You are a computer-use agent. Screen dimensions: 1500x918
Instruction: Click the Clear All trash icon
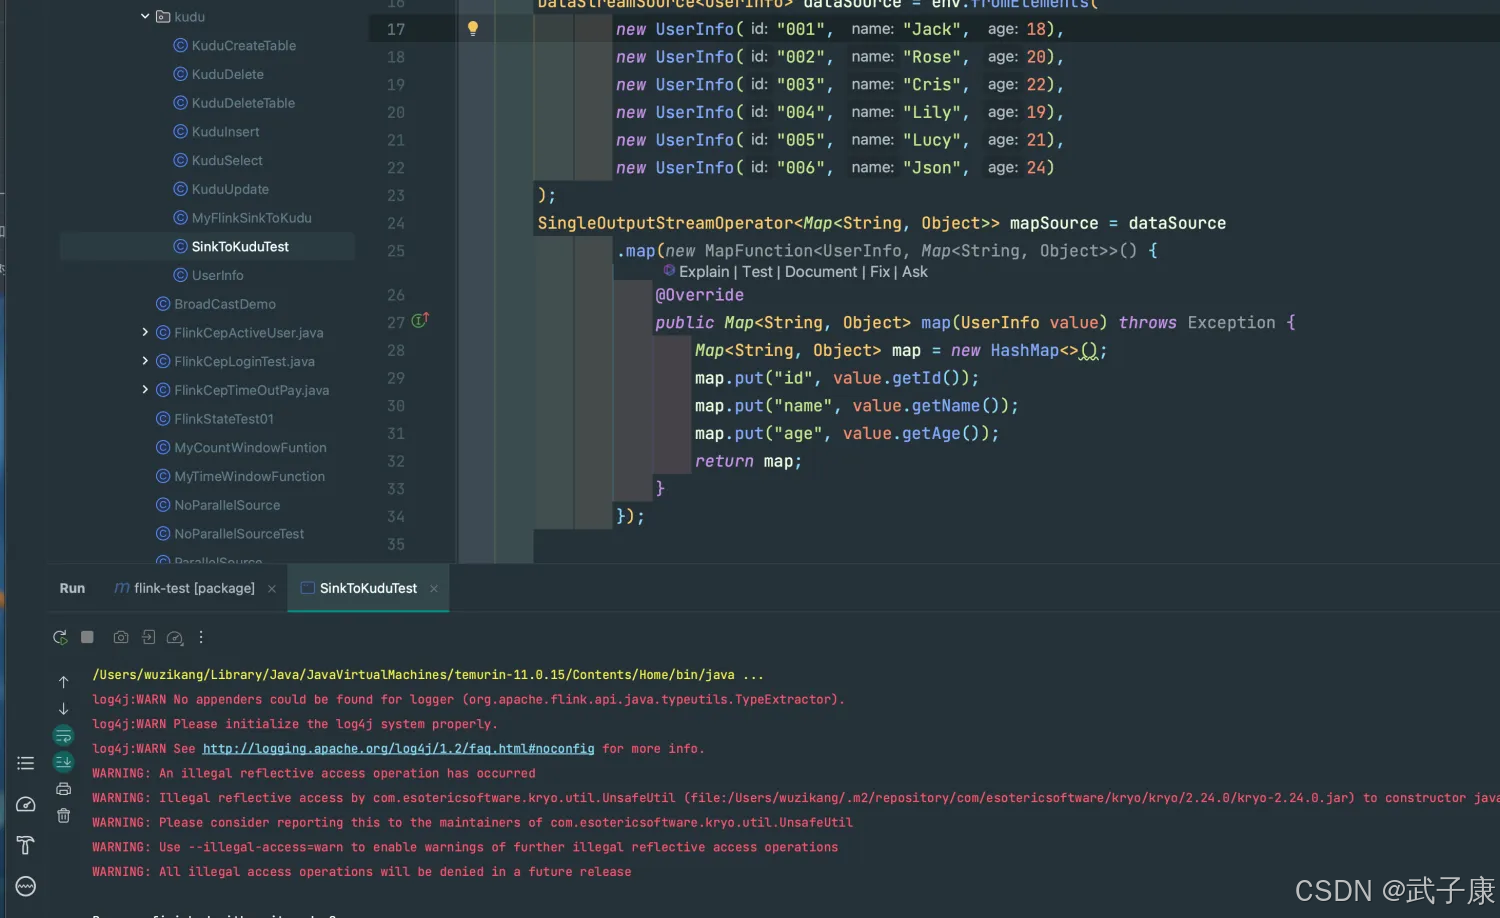(x=63, y=816)
